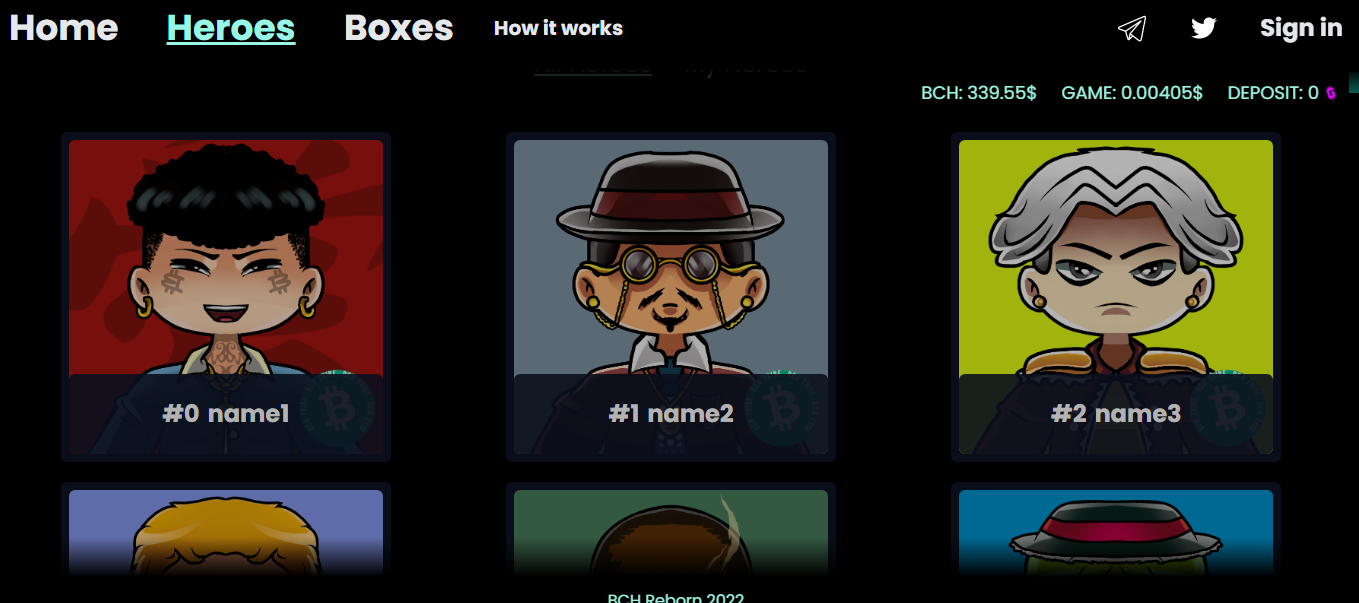This screenshot has width=1359, height=603.
Task: Click the DEPOSIT: 0 balance text
Action: 1273,93
